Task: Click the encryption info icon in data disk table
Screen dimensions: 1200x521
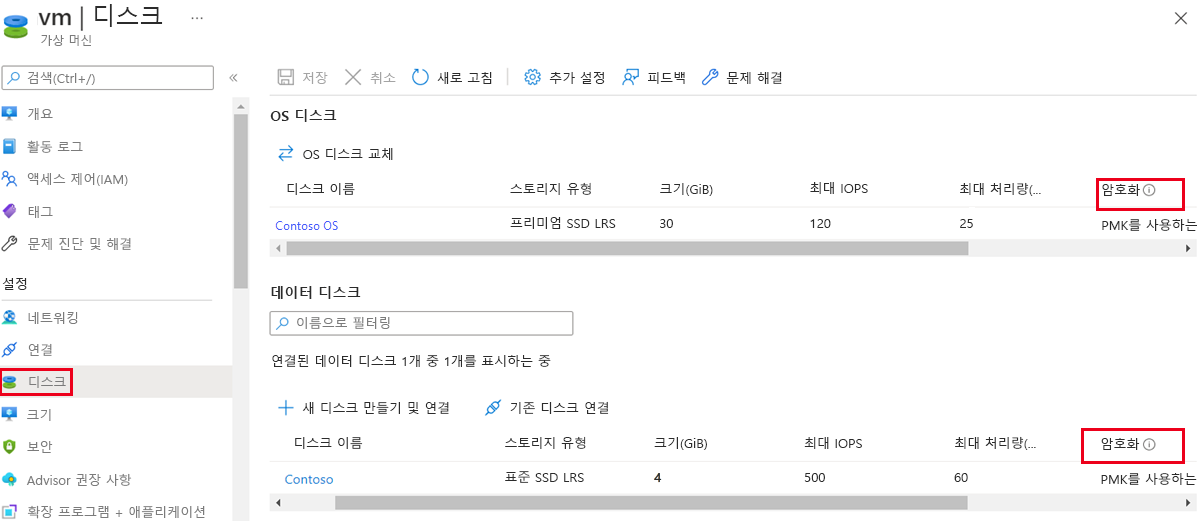Action: pyautogui.click(x=1149, y=444)
